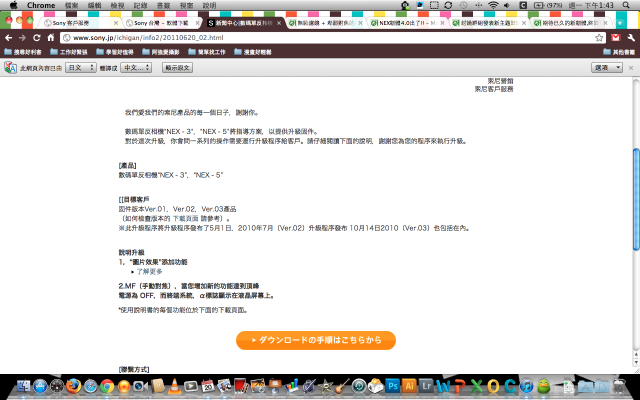Open the Time Machine menu icon
640x400 pixels.
pos(463,5)
